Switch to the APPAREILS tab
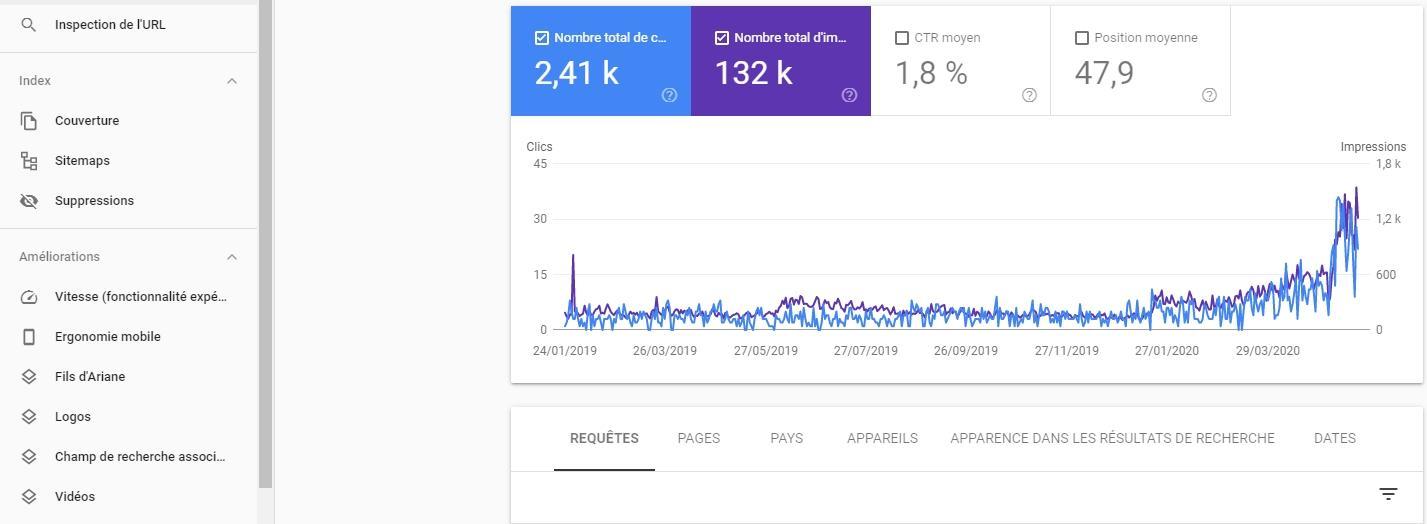The image size is (1427, 524). pyautogui.click(x=882, y=438)
